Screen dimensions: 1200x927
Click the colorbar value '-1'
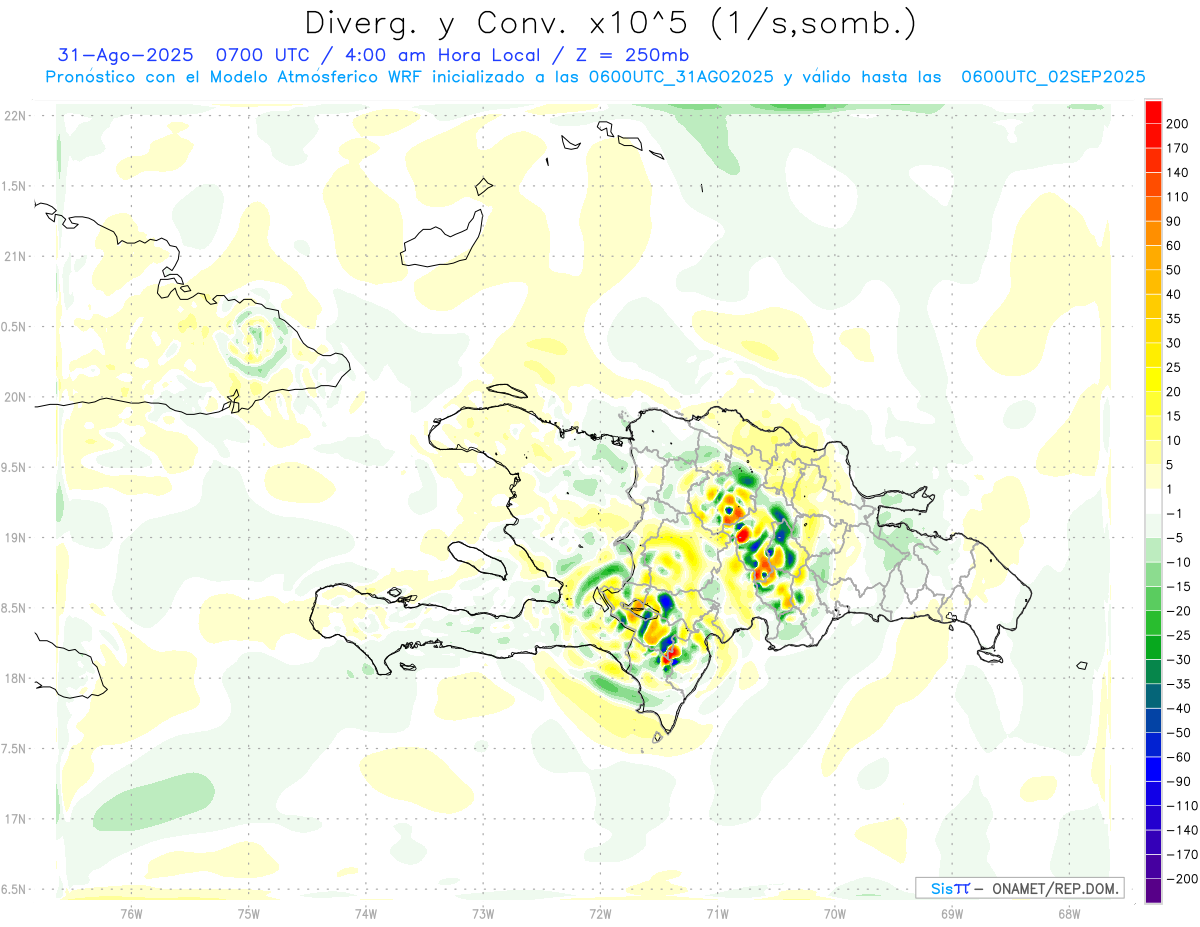[x=1173, y=514]
